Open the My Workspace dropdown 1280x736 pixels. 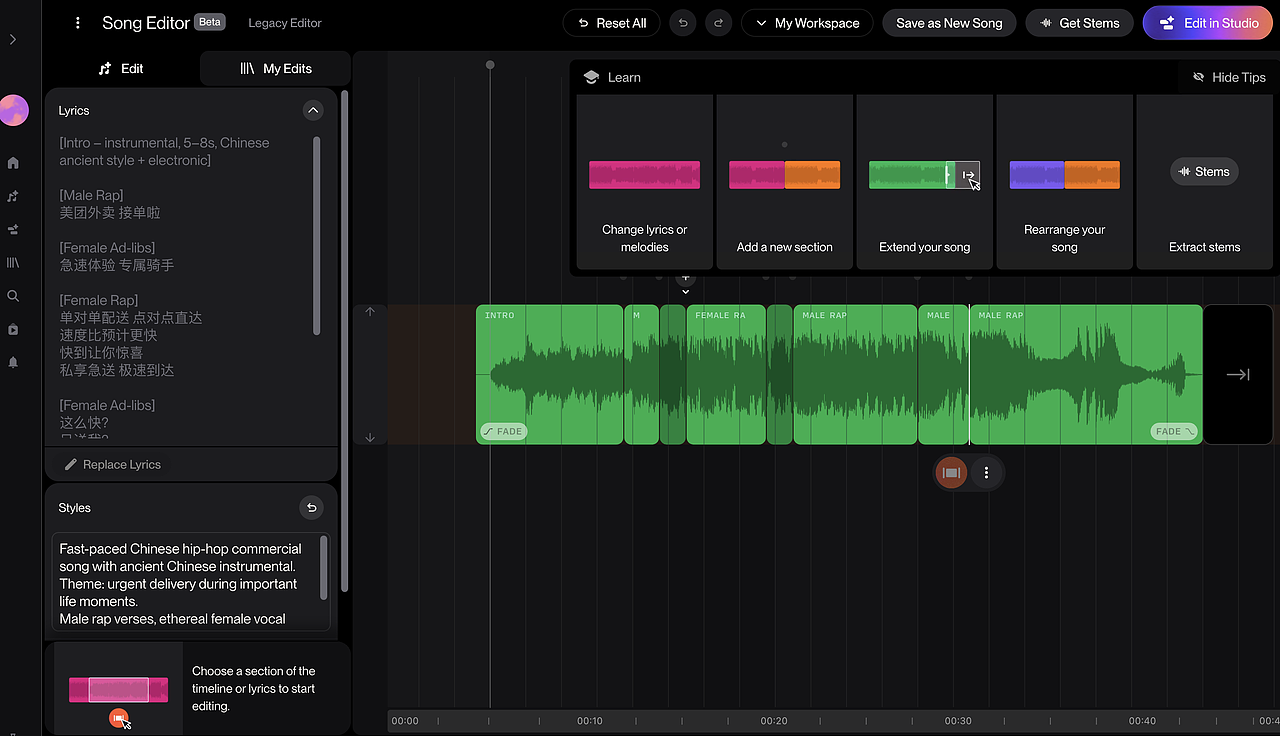[x=807, y=23]
